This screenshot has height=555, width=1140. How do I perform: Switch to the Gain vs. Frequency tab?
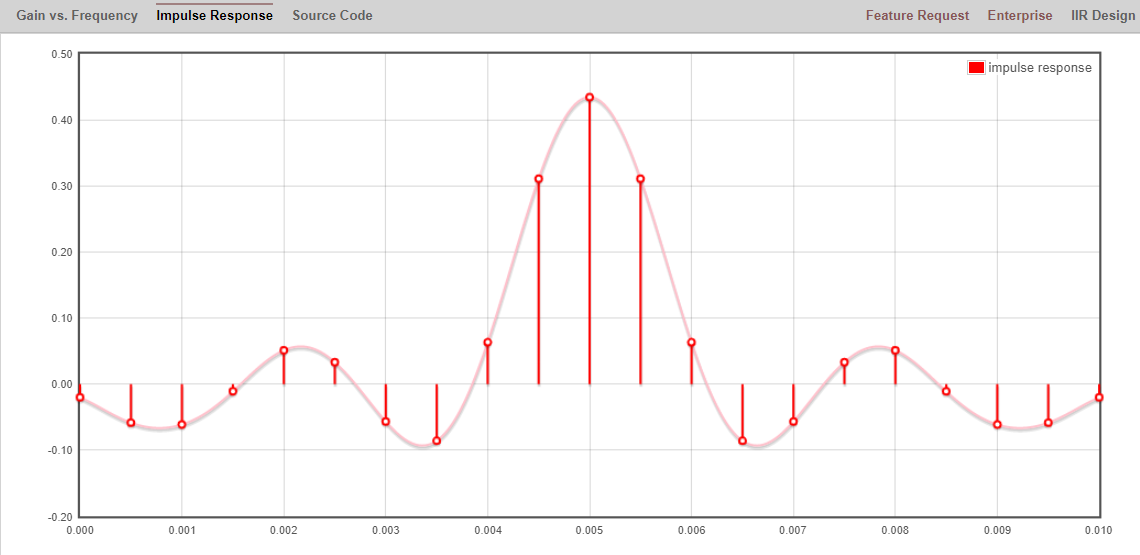click(x=77, y=16)
